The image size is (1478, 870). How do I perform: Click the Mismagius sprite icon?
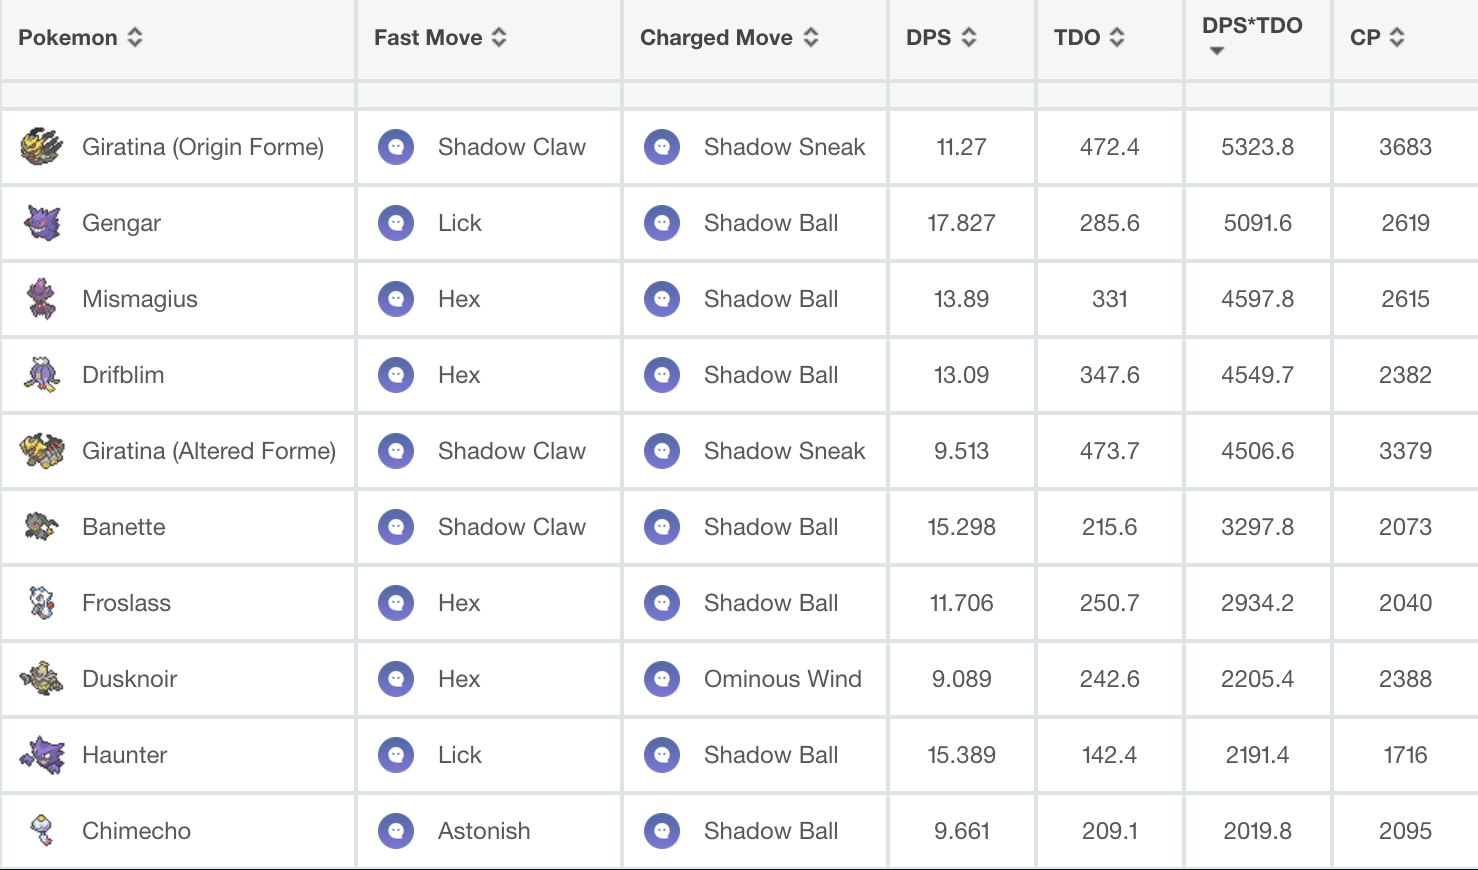coord(41,299)
